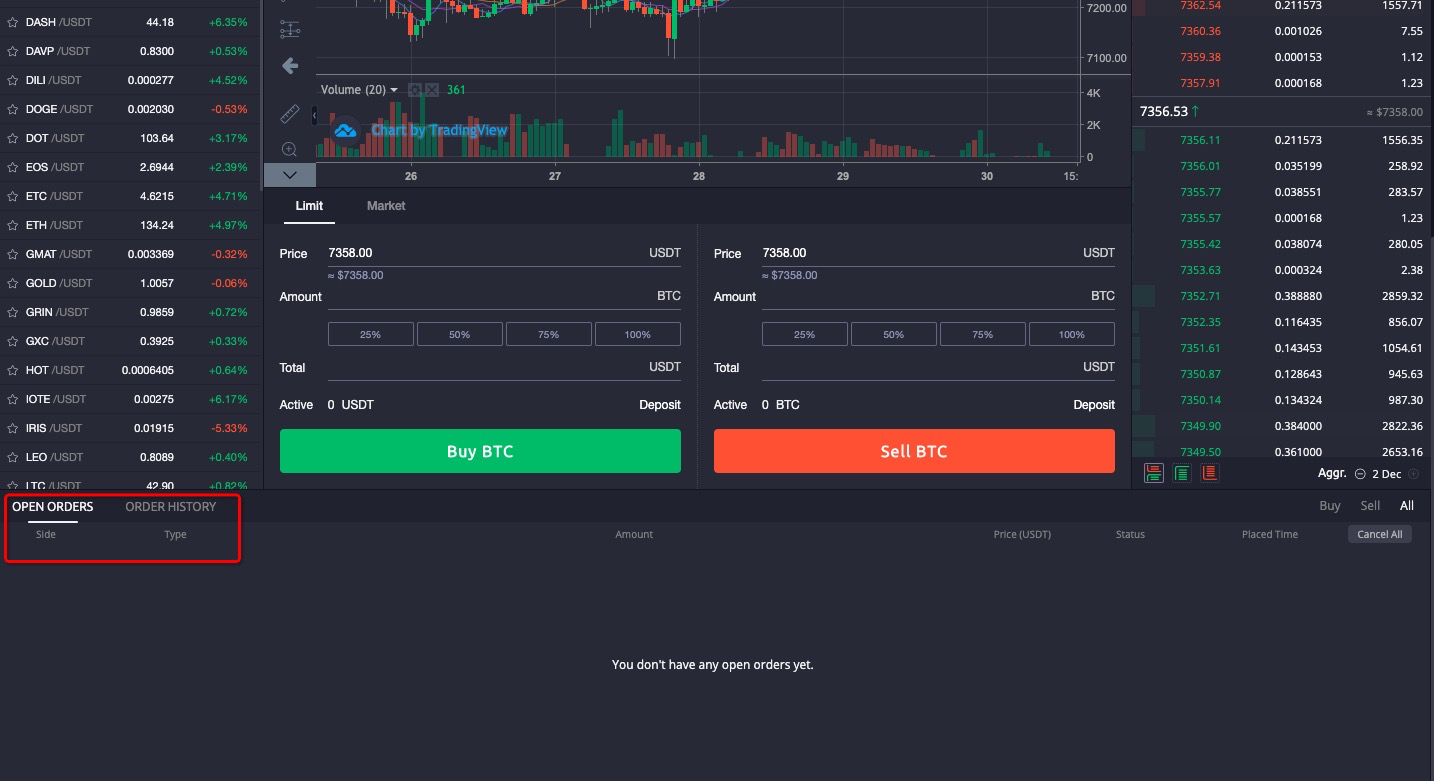Click the zoom-in magnifier chart tool
Image resolution: width=1434 pixels, height=781 pixels.
pyautogui.click(x=289, y=150)
